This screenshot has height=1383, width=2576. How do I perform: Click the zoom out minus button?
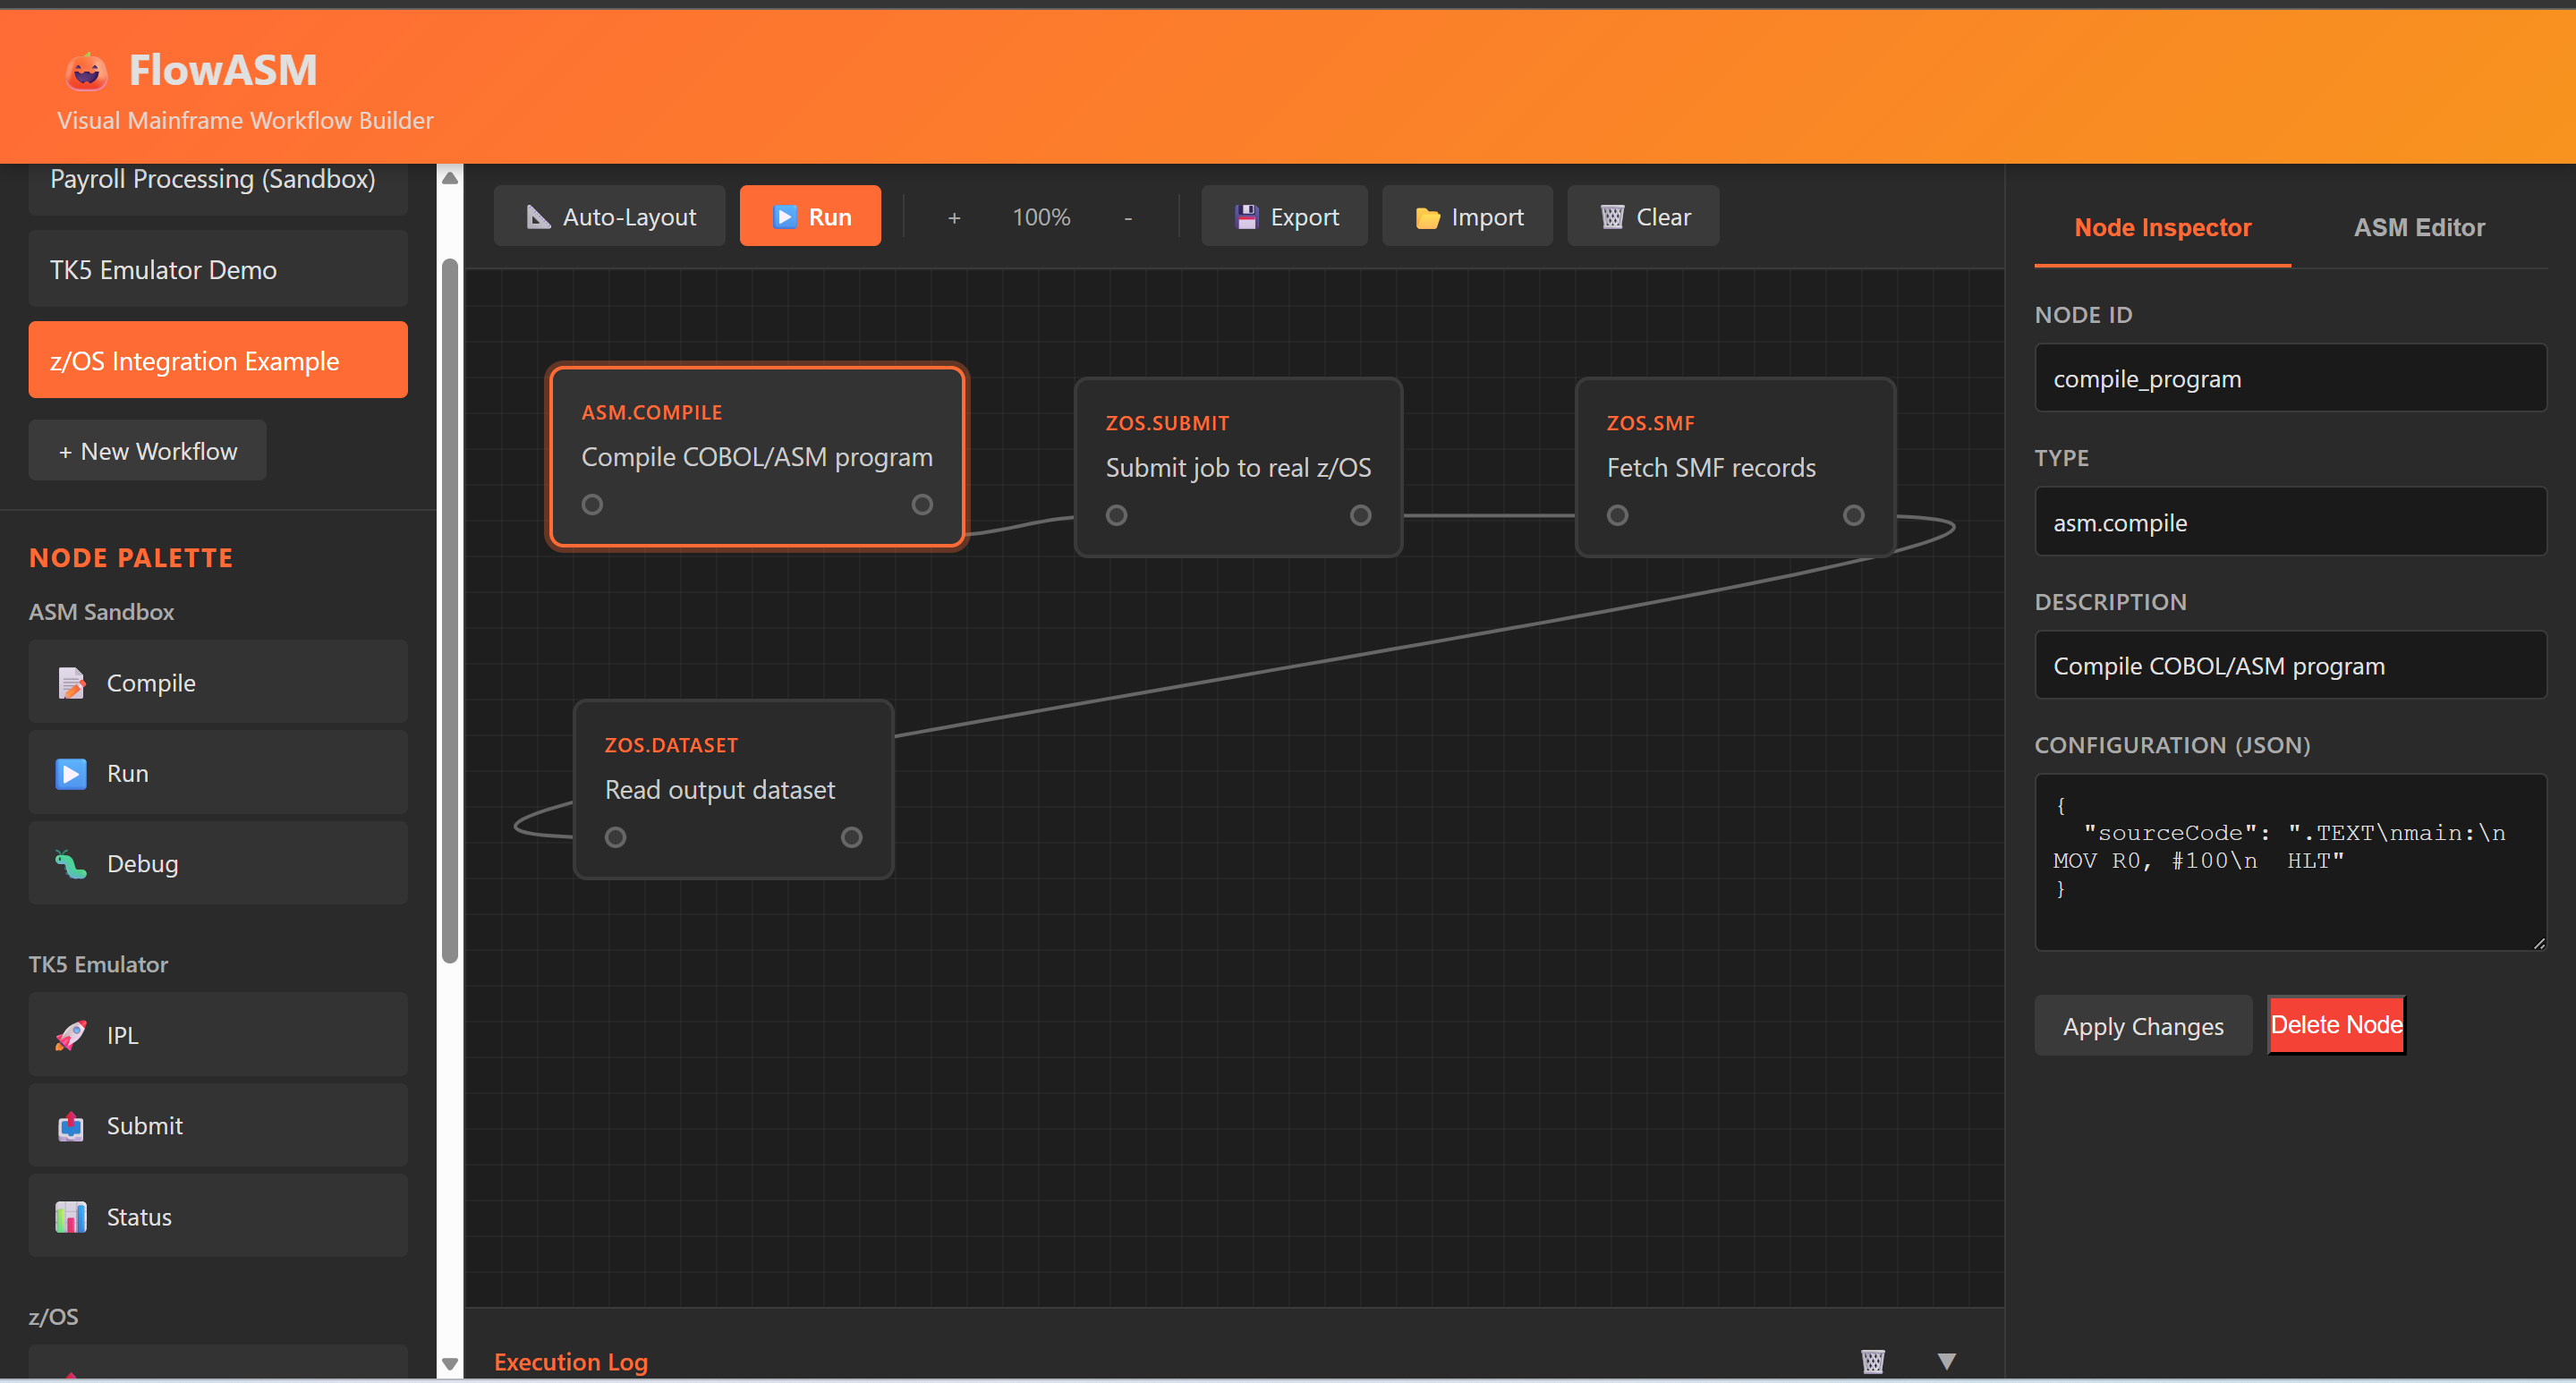[x=1127, y=217]
